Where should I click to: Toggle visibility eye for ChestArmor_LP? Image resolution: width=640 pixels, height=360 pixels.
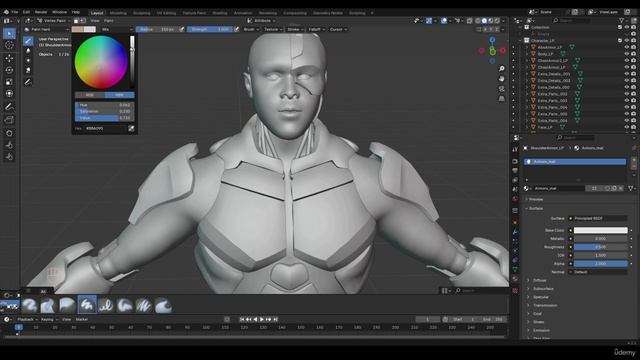point(627,67)
